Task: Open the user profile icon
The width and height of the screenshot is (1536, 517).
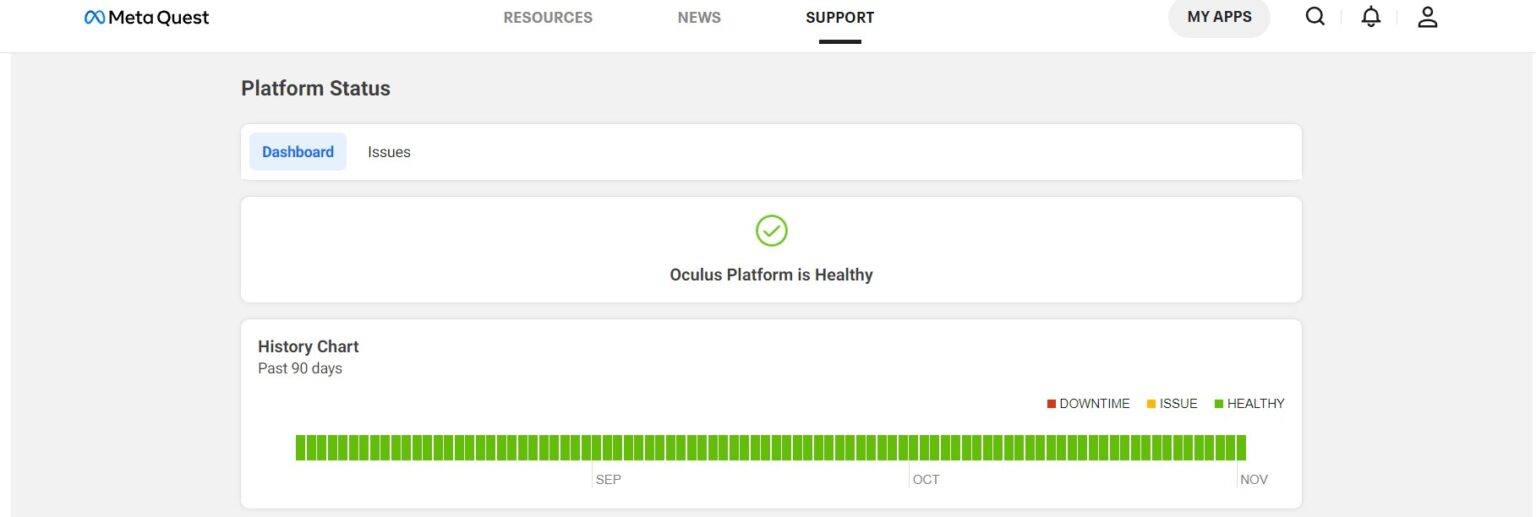Action: [x=1427, y=17]
